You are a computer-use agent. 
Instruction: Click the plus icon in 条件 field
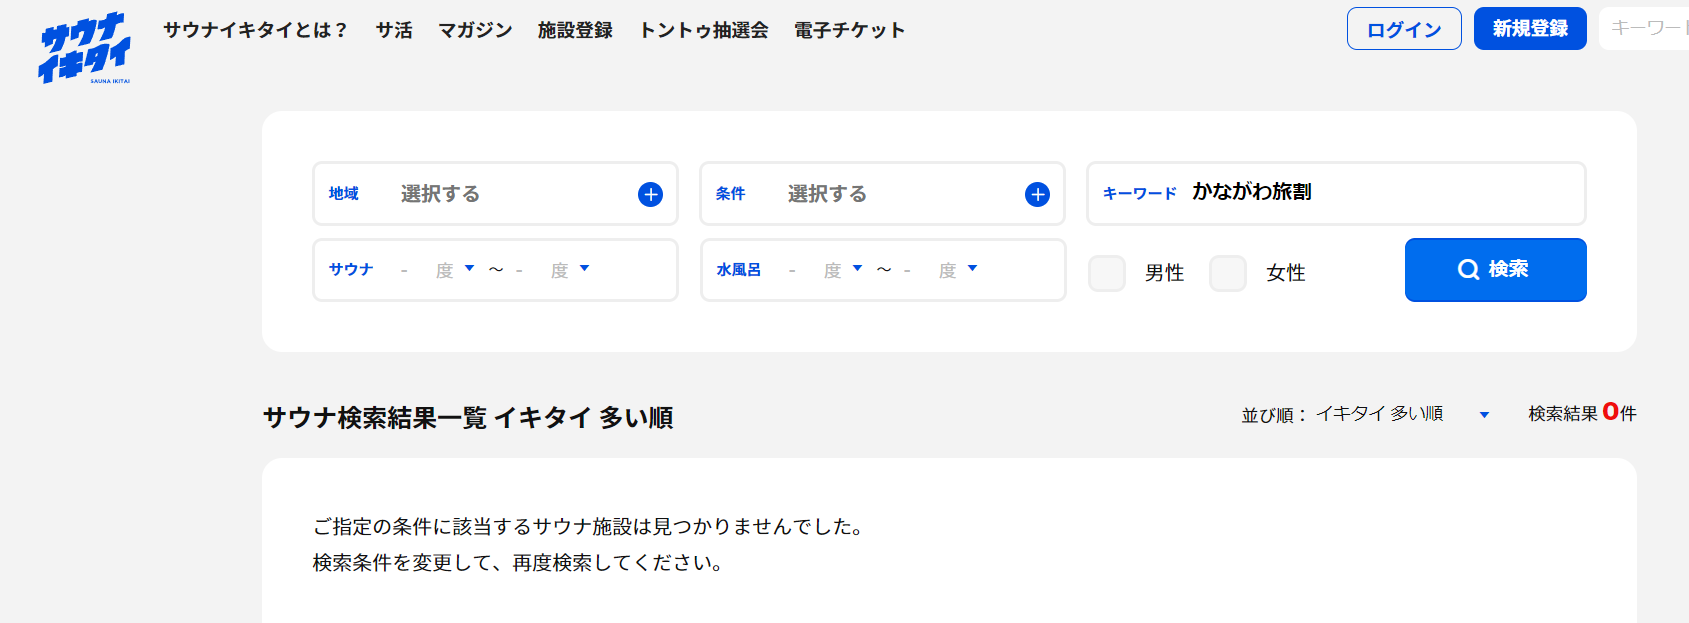coord(1037,194)
